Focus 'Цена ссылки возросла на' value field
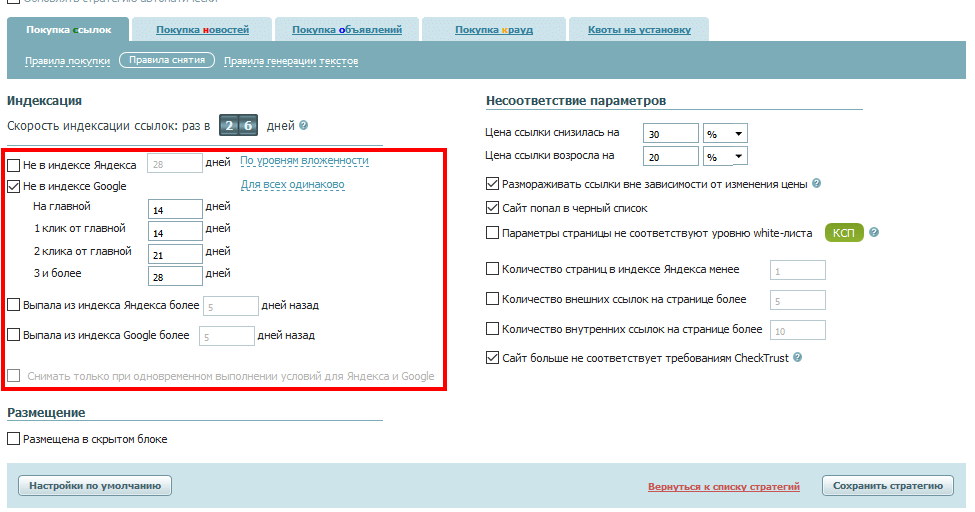 click(x=671, y=156)
